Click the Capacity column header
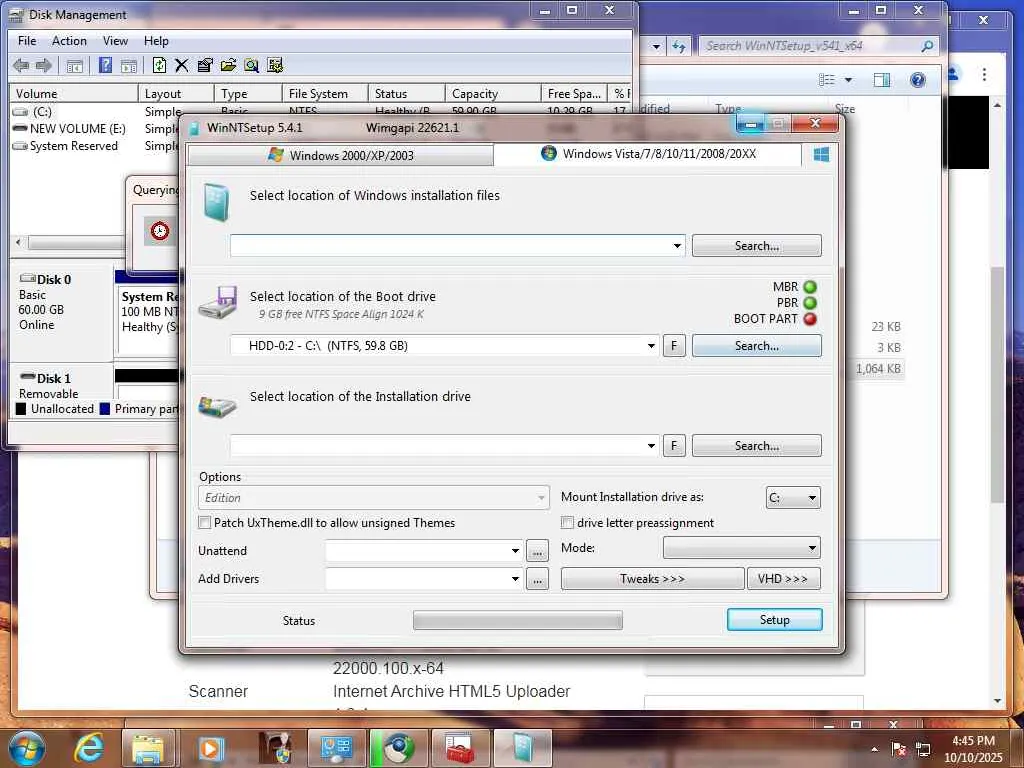Image resolution: width=1024 pixels, height=768 pixels. pyautogui.click(x=492, y=93)
